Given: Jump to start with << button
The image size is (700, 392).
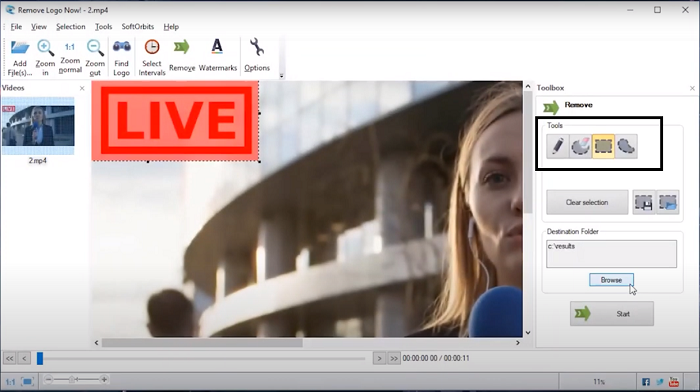Looking at the screenshot, I should tap(9, 358).
